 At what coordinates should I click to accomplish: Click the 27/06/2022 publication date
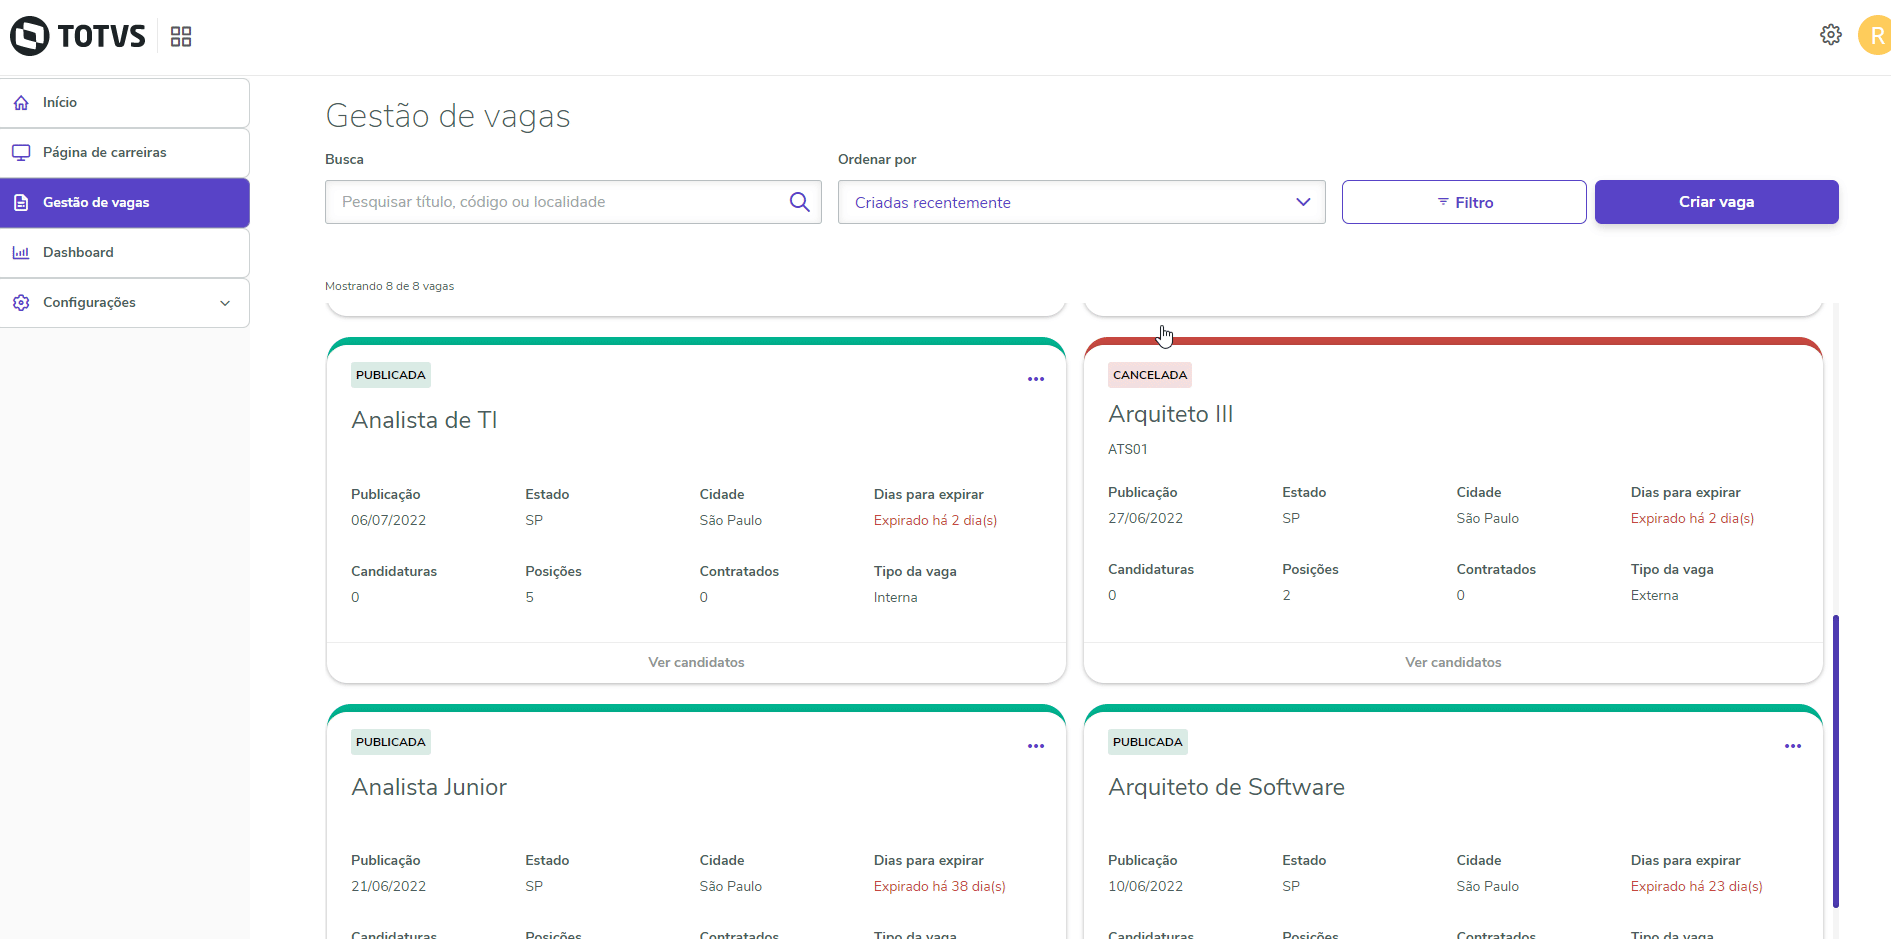[x=1145, y=518]
